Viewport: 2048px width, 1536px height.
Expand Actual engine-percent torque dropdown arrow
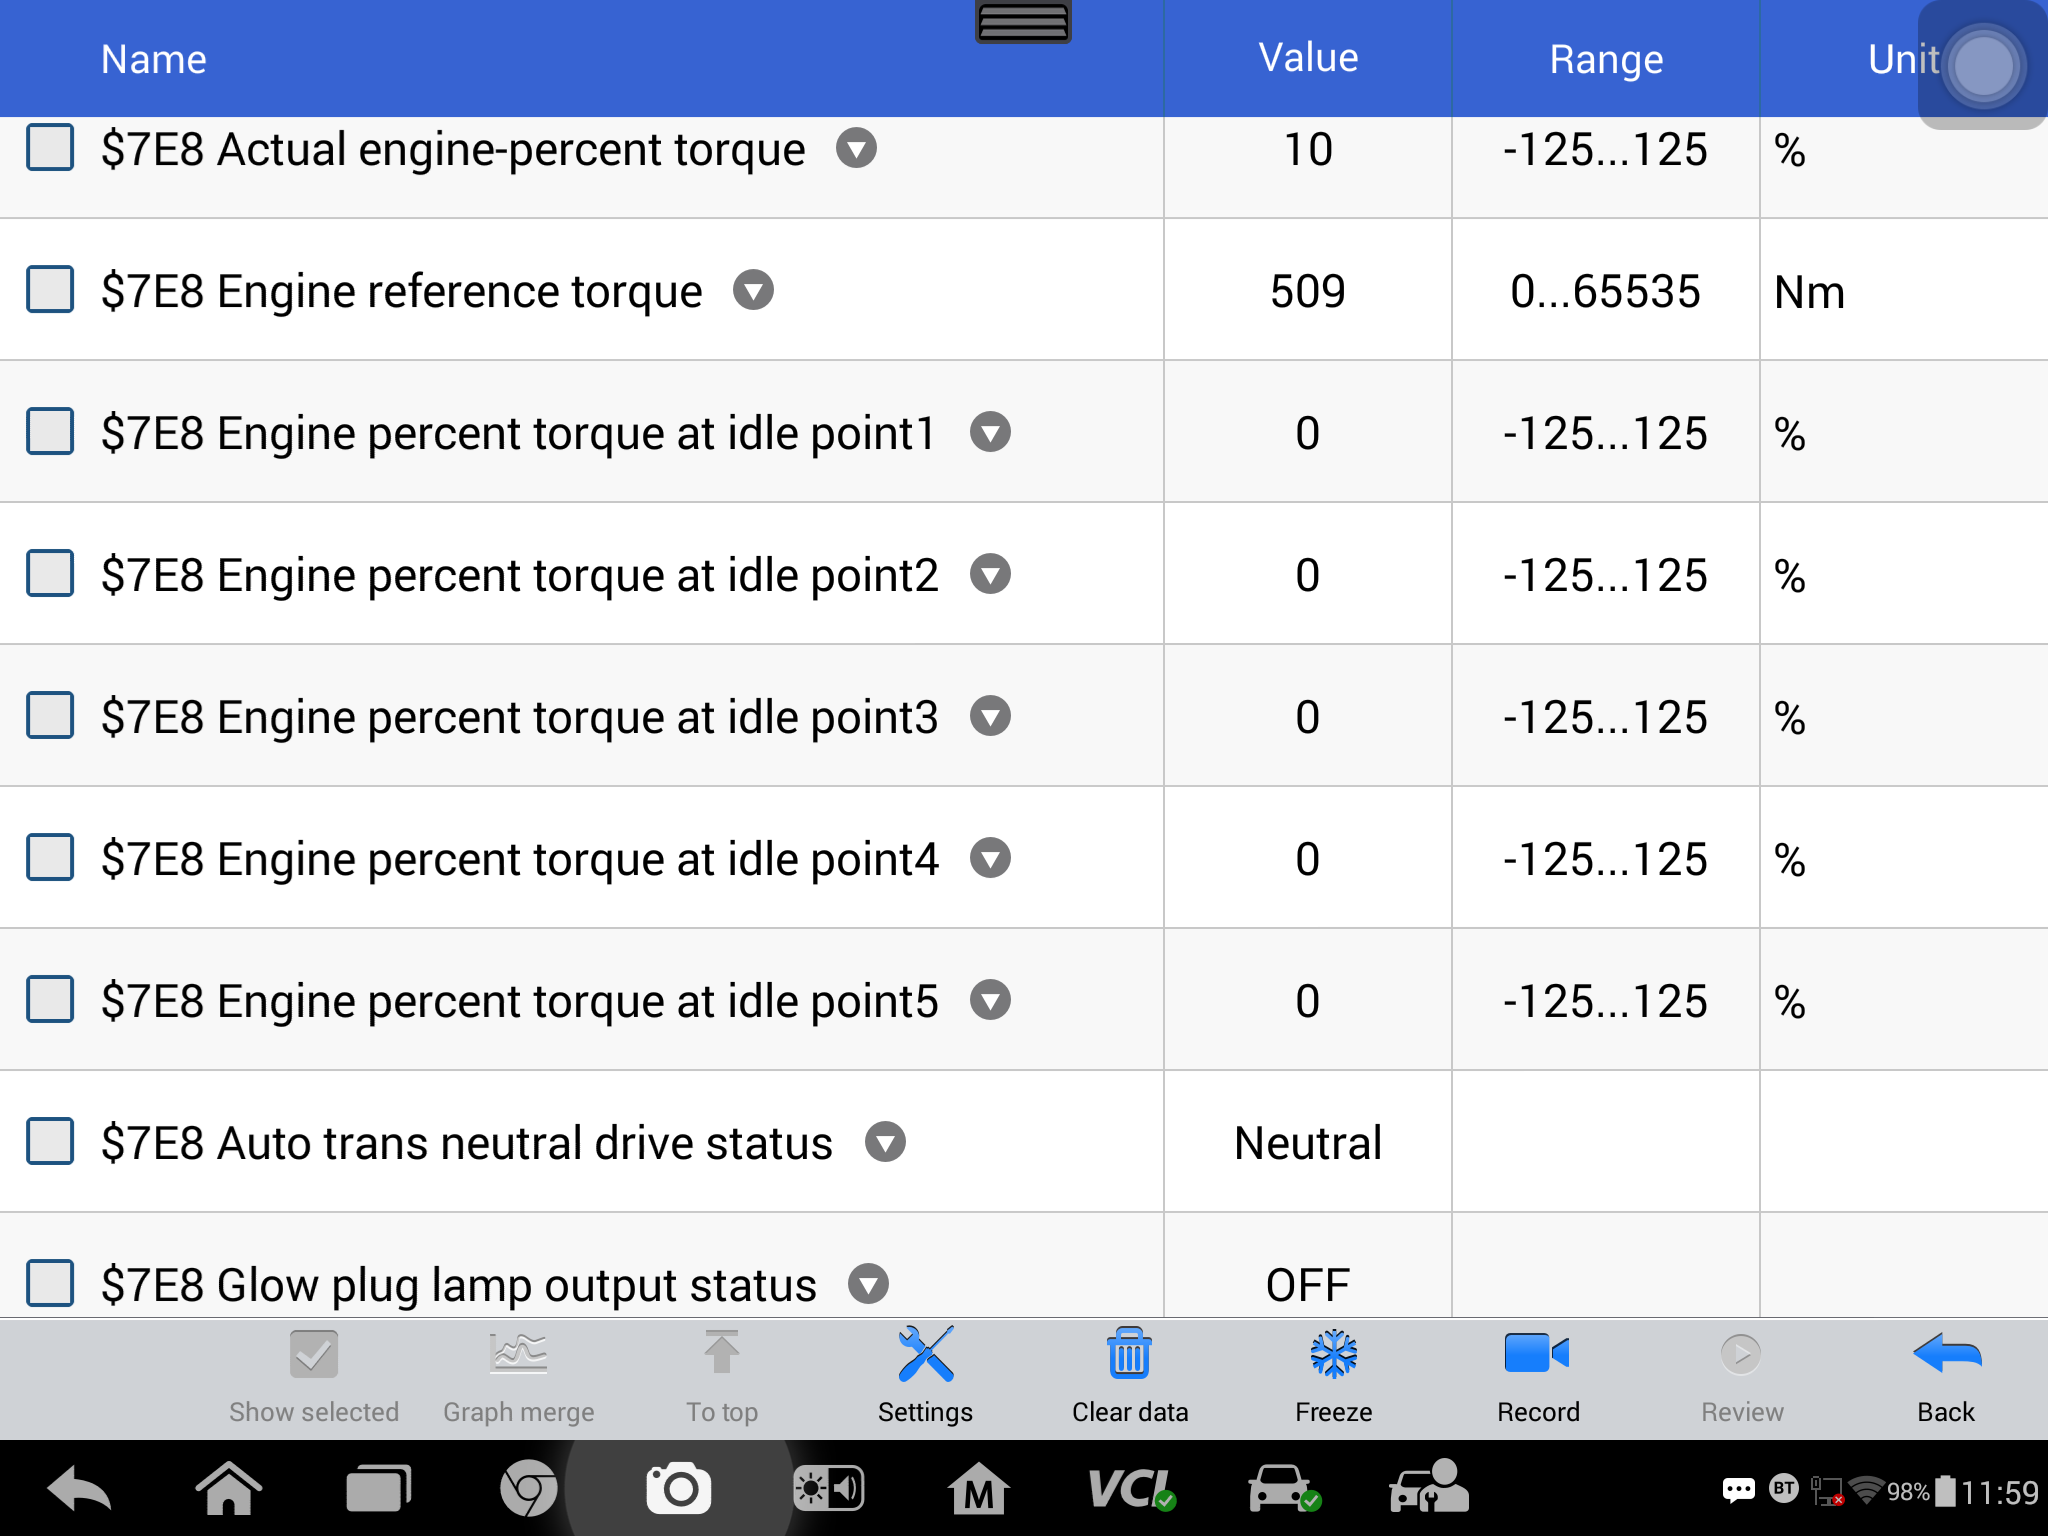click(857, 149)
